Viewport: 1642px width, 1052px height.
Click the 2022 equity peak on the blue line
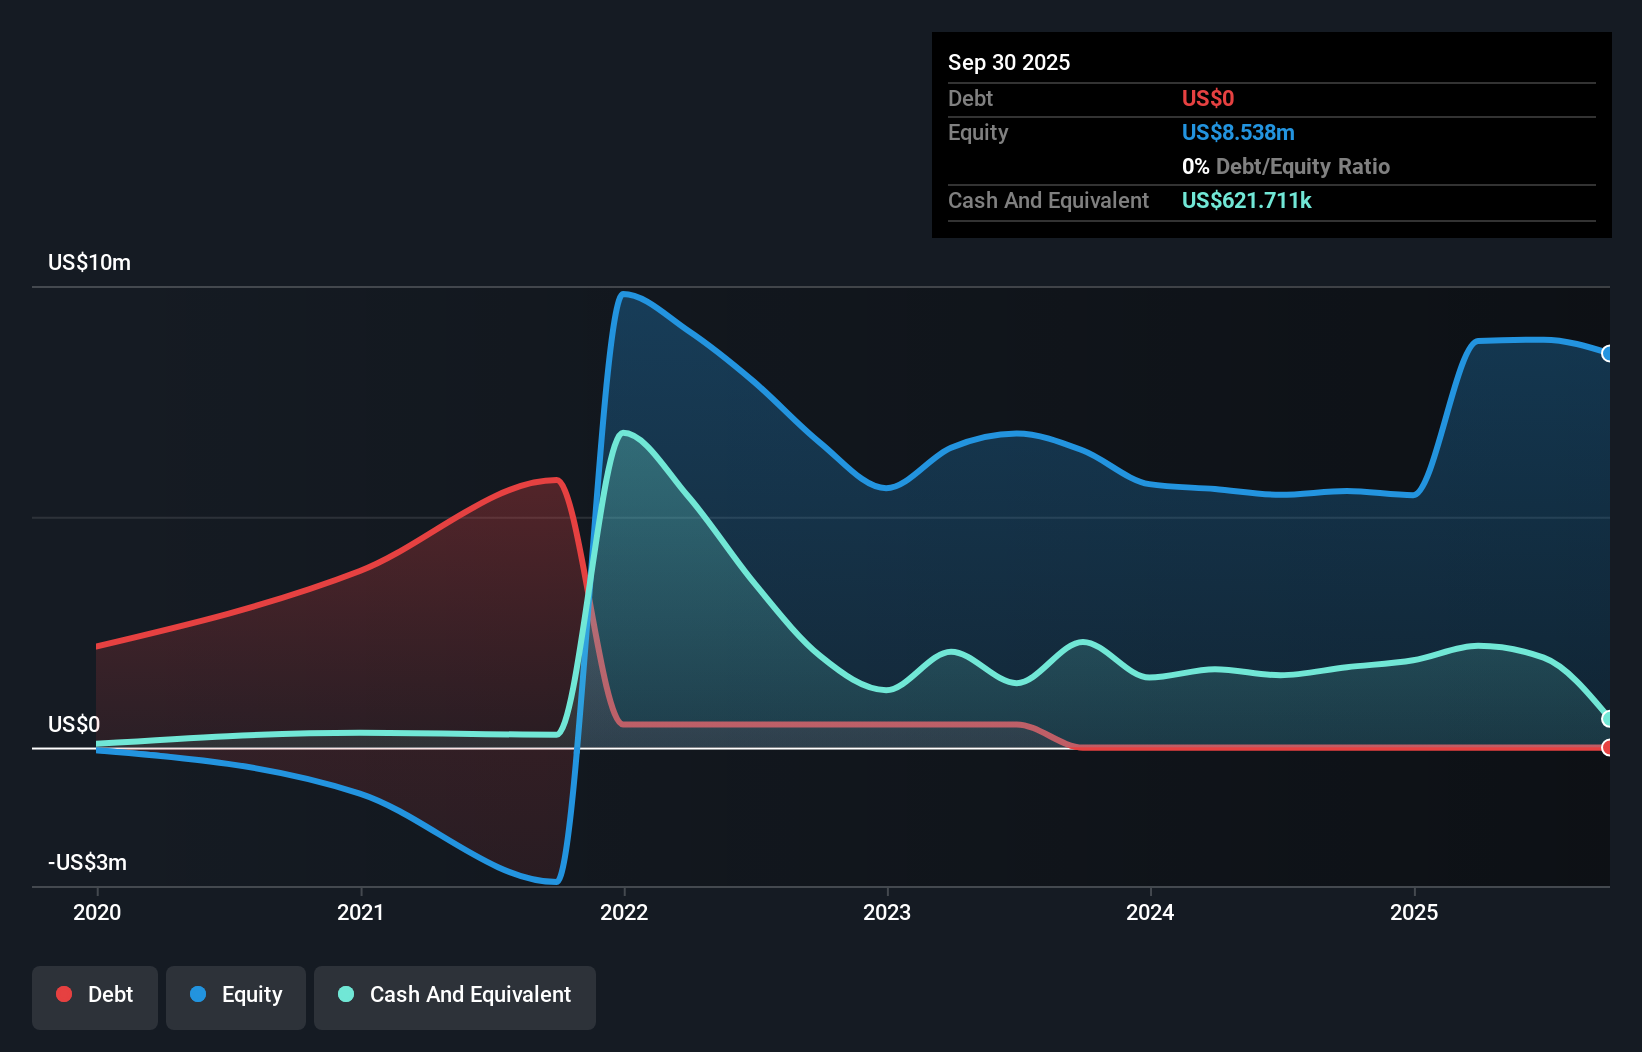click(x=625, y=294)
